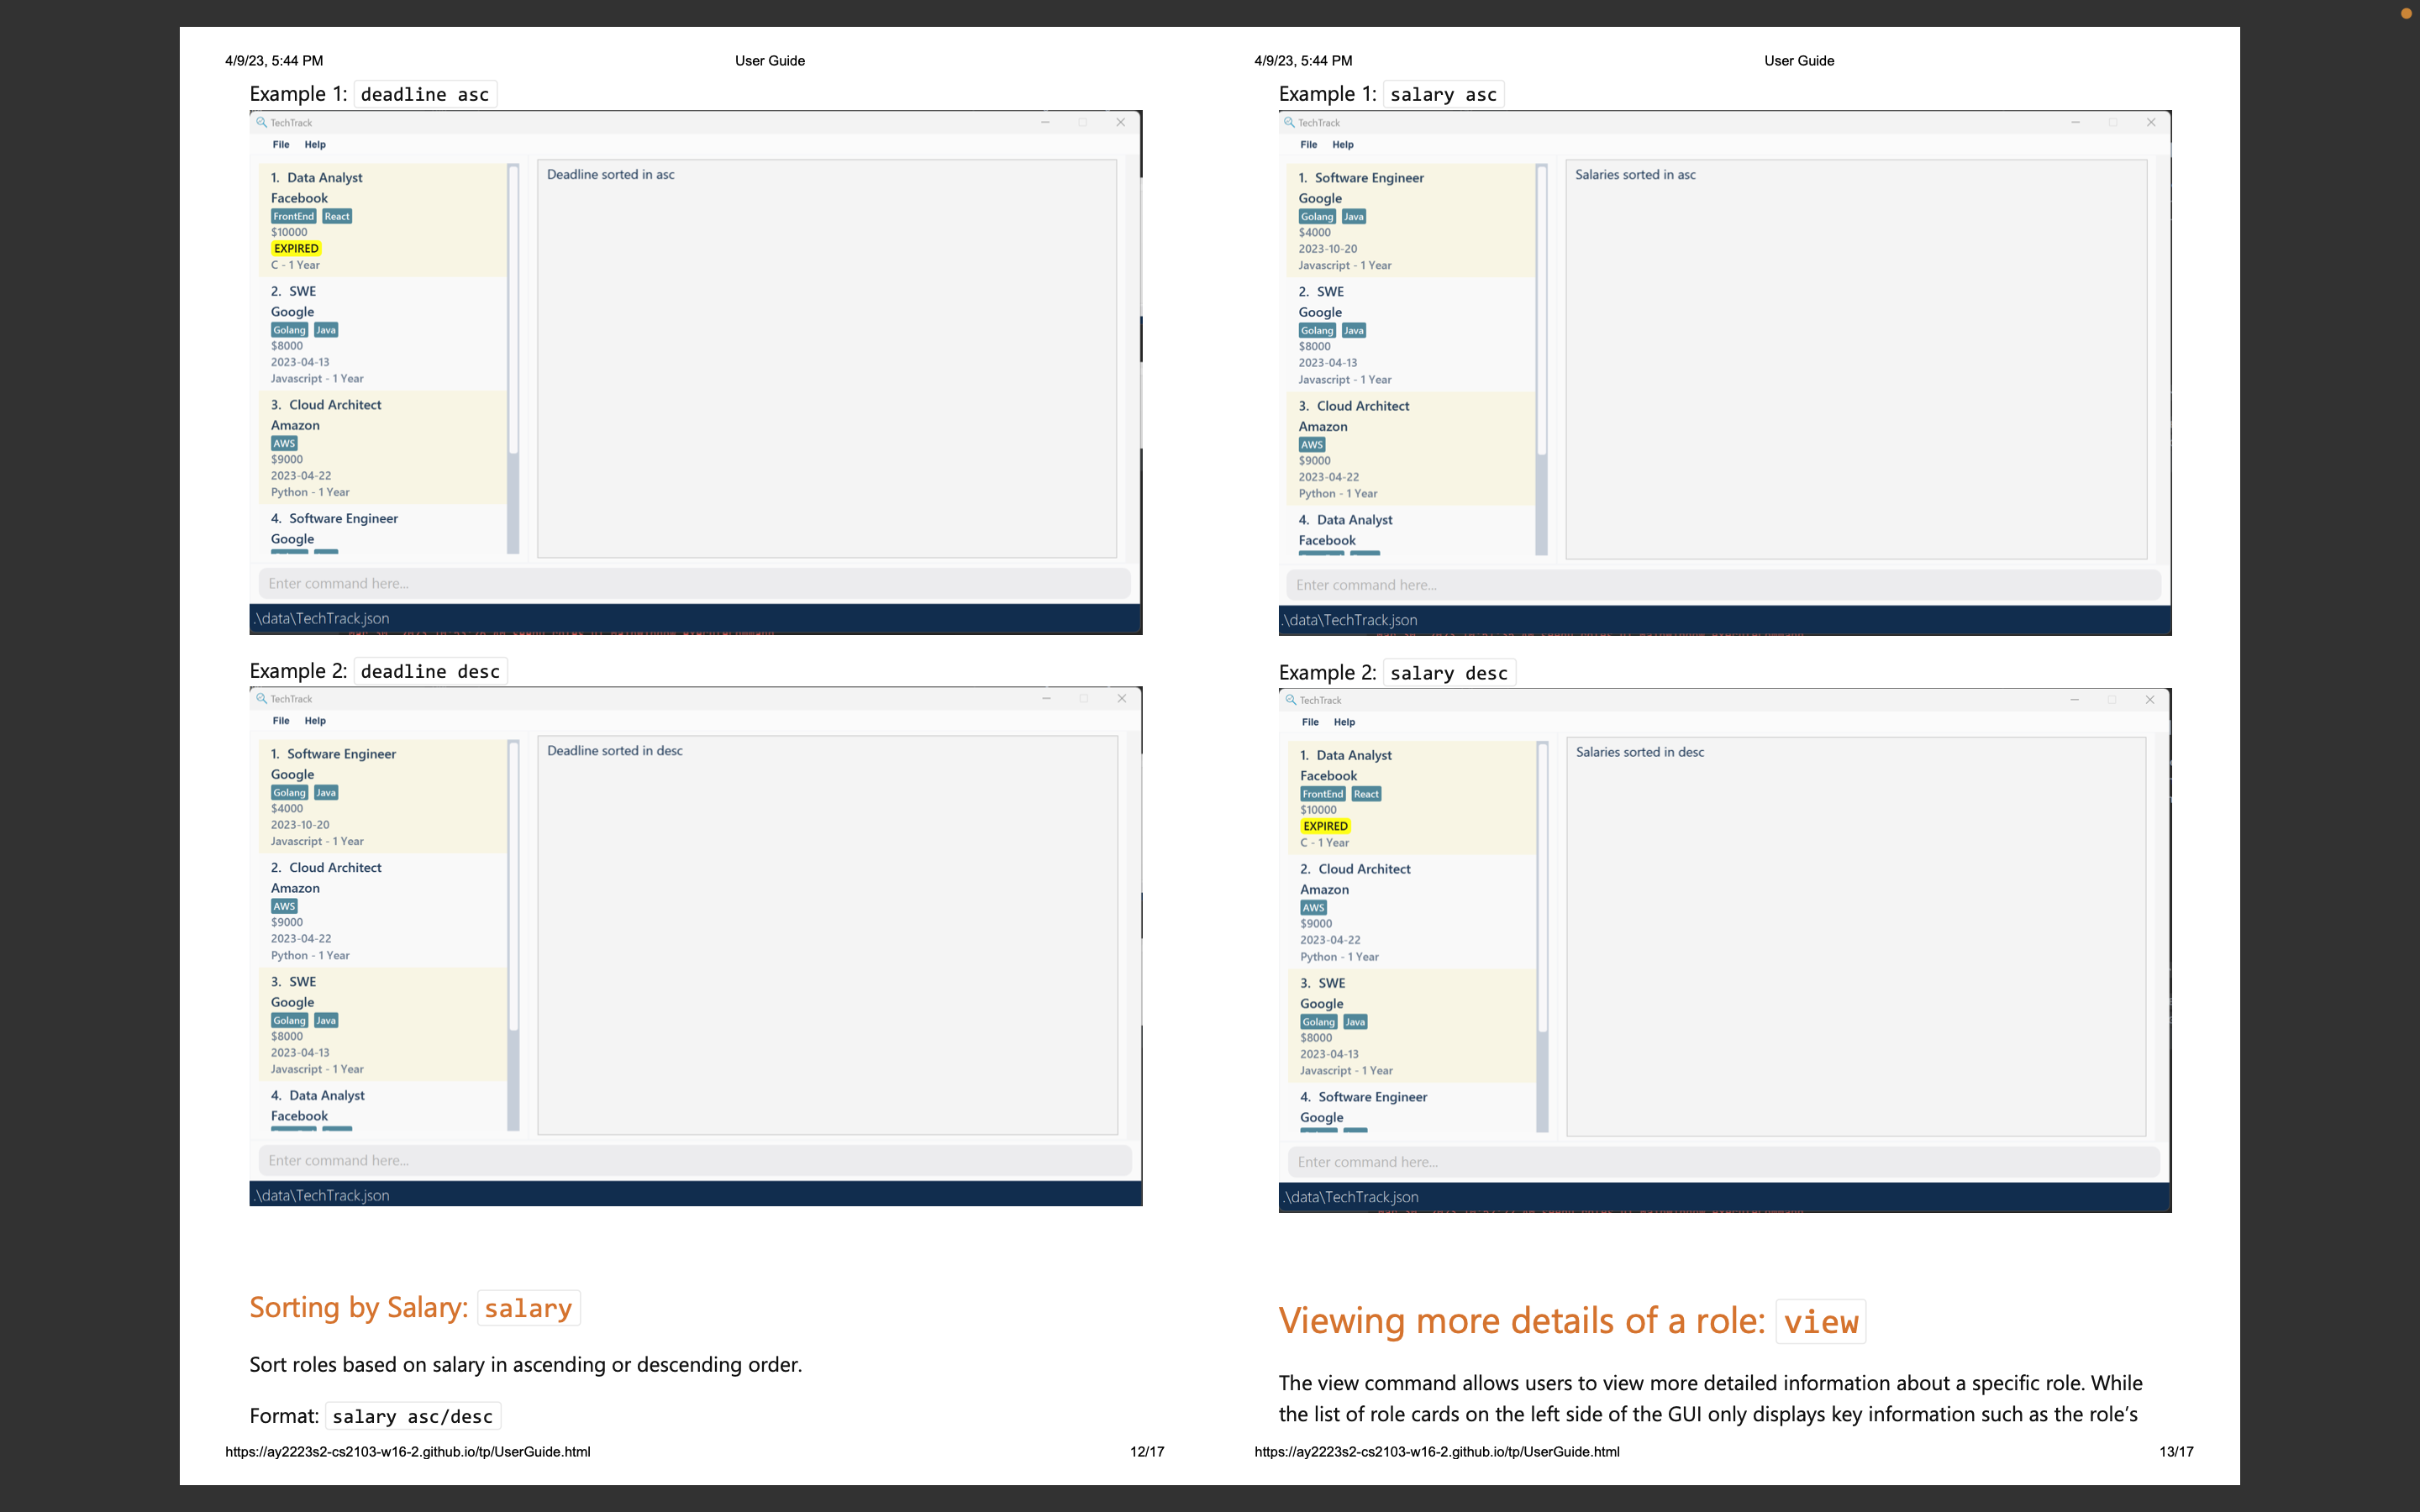Click the command input in the salary desc window
The height and width of the screenshot is (1512, 2420).
pyautogui.click(x=1723, y=1162)
